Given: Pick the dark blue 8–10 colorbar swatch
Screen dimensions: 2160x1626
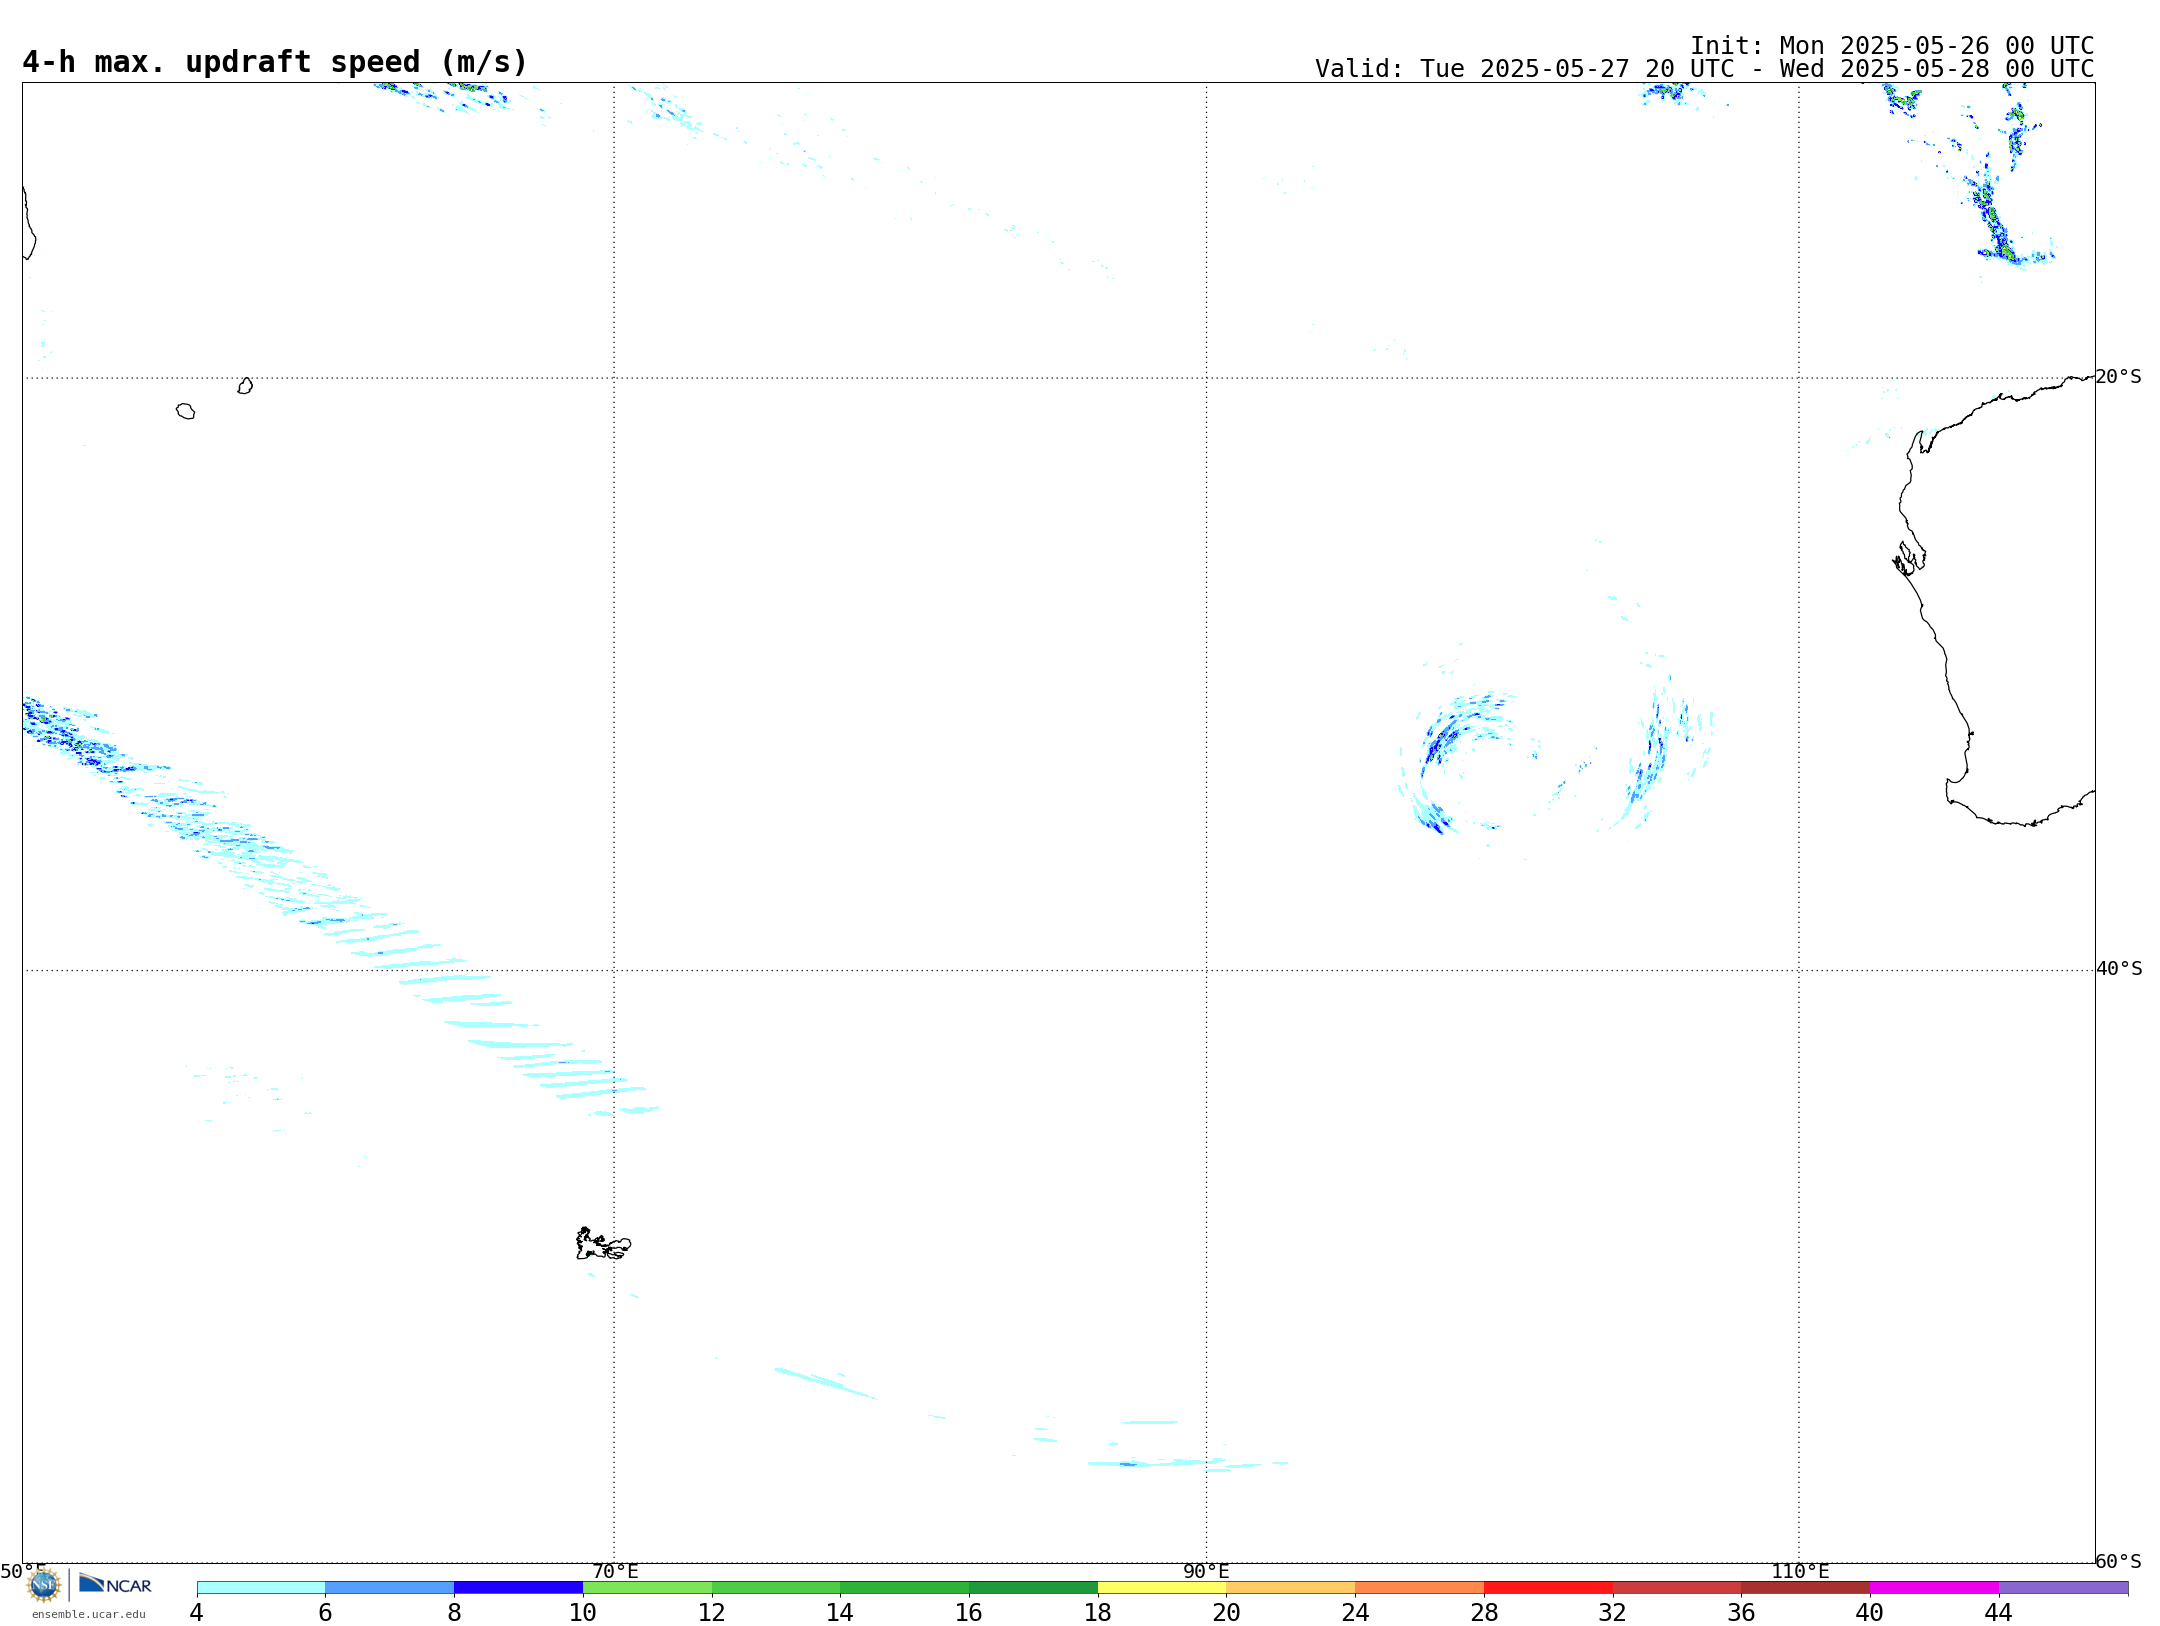Looking at the screenshot, I should coord(519,1588).
